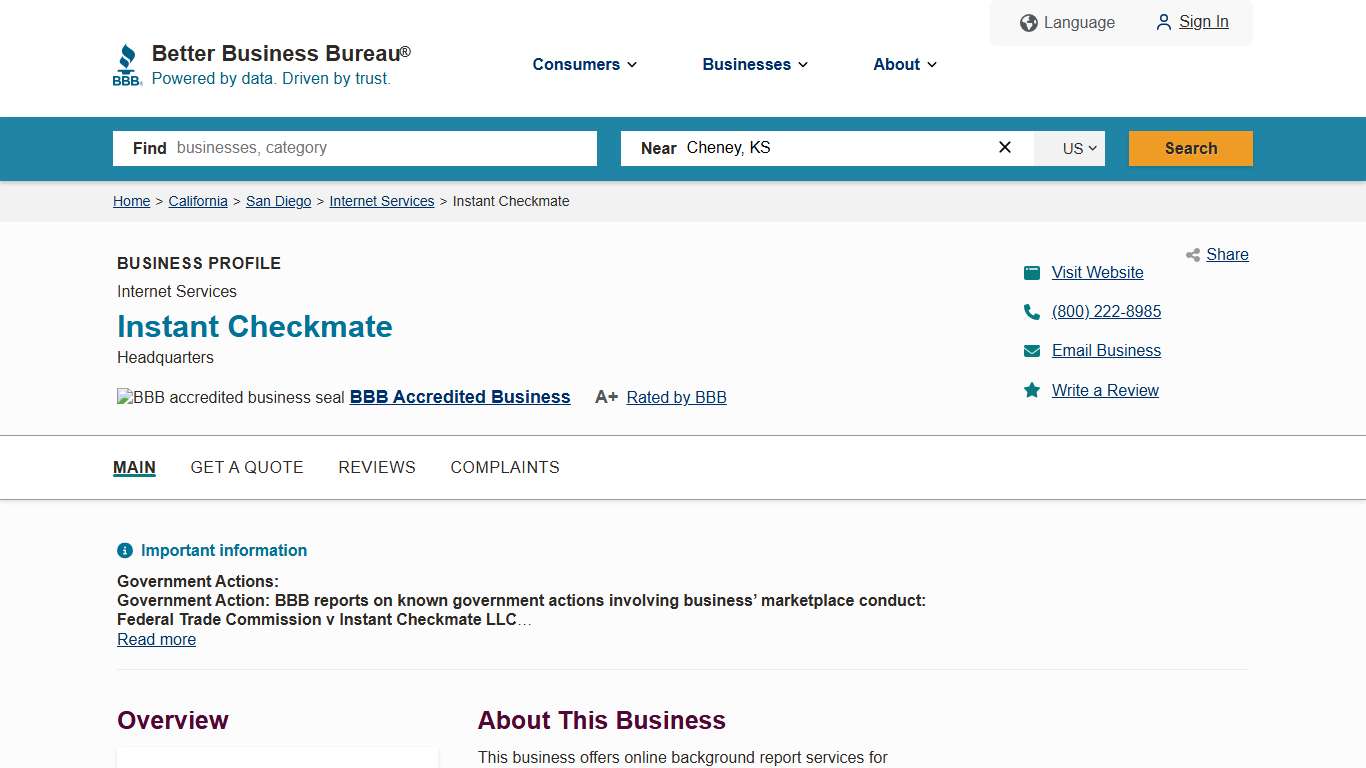Click the Sign In person icon
The image size is (1366, 768).
(x=1163, y=22)
